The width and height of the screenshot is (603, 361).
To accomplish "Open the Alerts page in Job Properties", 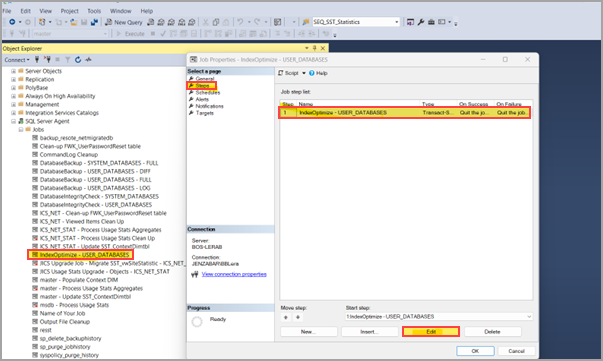I will (202, 99).
